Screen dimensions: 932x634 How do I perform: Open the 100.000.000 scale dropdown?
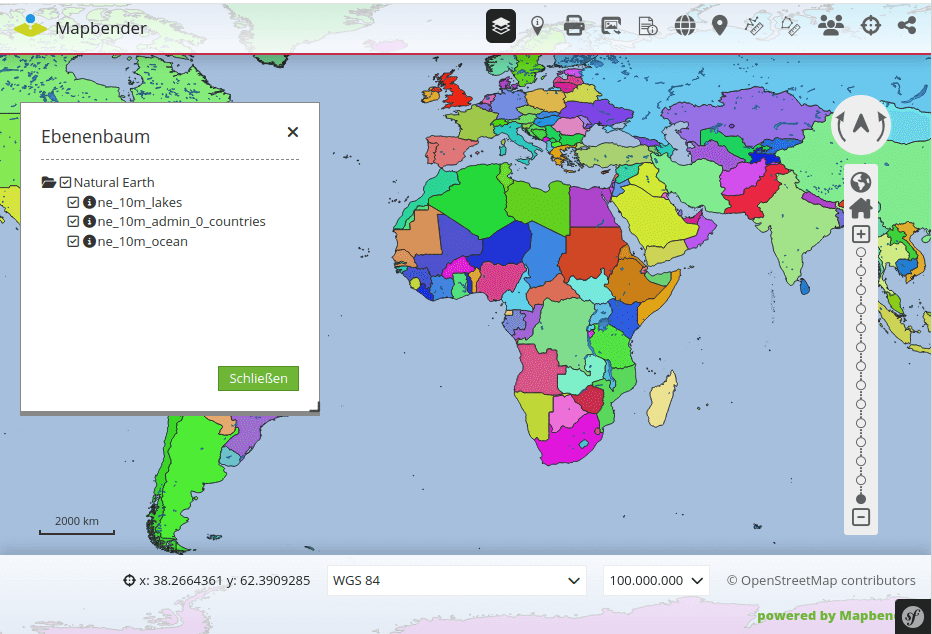(656, 580)
